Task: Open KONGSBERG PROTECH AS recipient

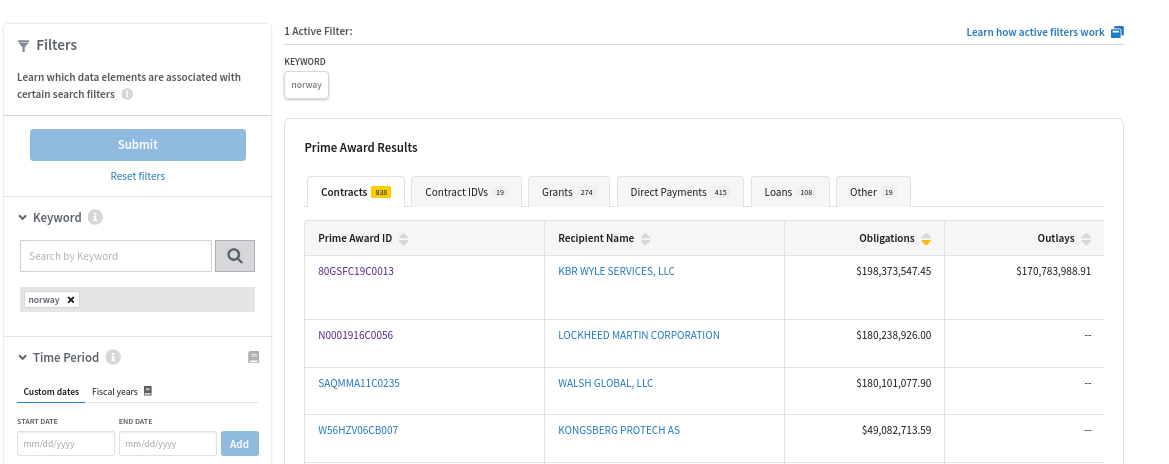Action: pyautogui.click(x=619, y=430)
